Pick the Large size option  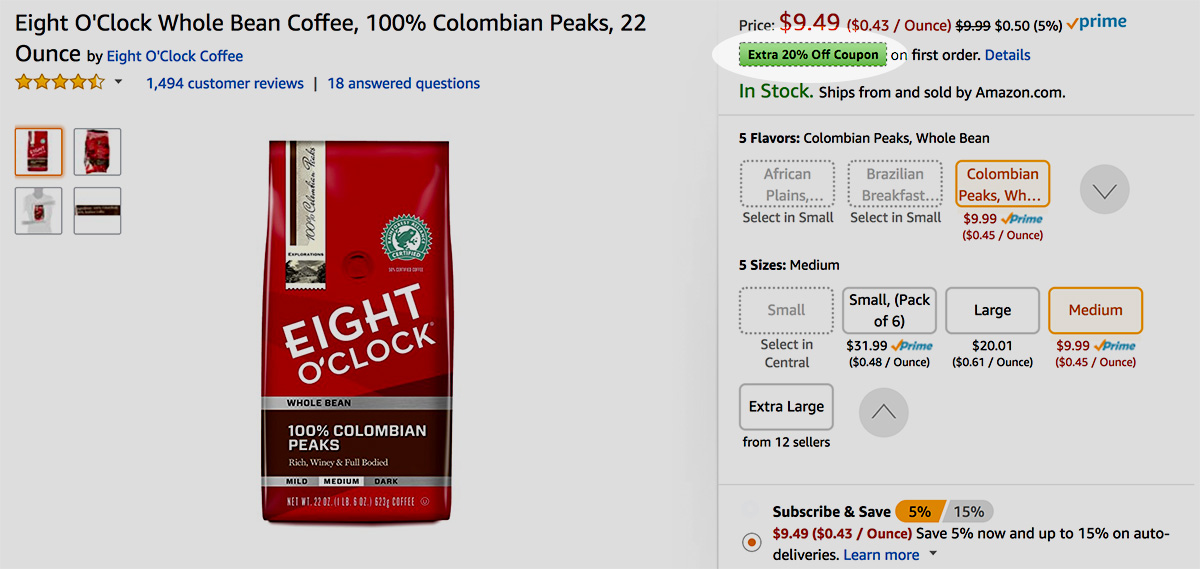992,310
